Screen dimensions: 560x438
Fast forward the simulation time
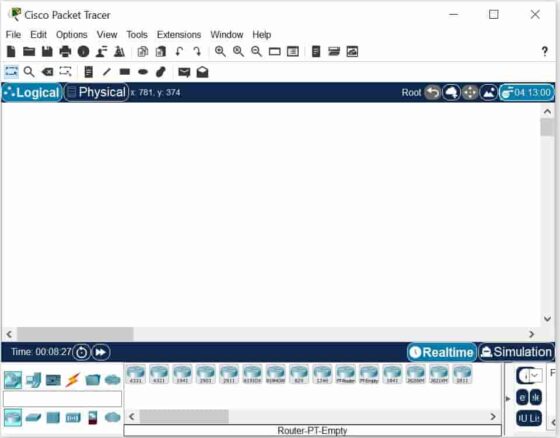point(101,352)
